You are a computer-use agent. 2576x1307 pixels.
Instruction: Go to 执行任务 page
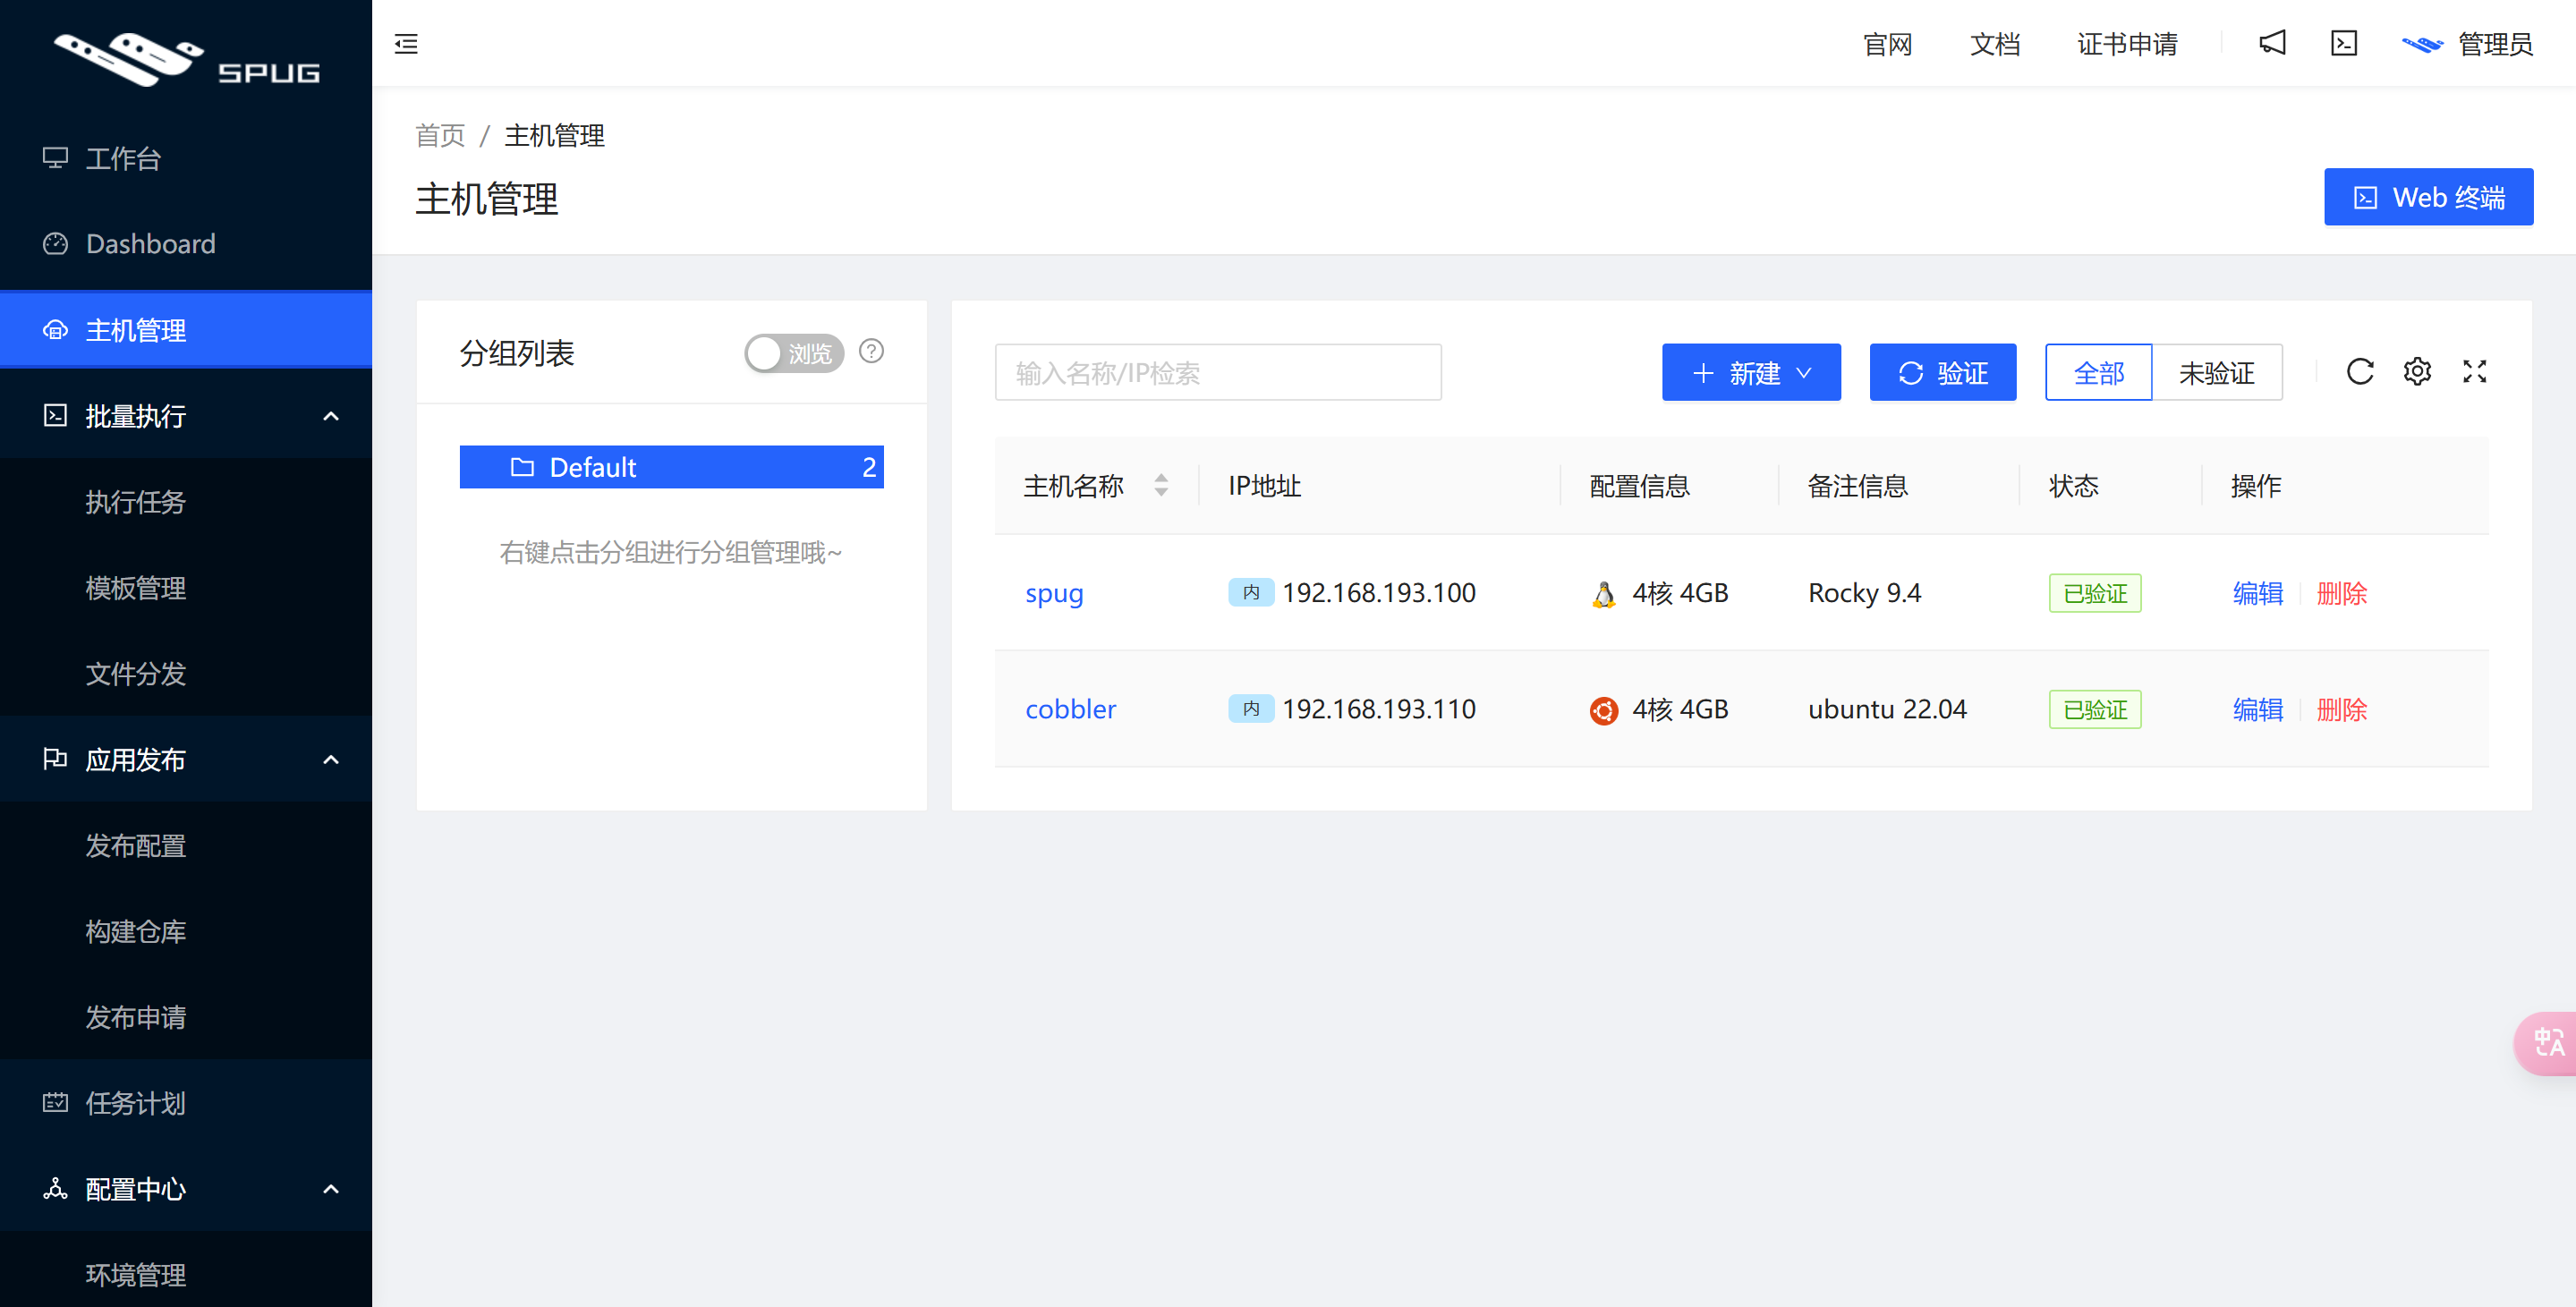coord(186,502)
